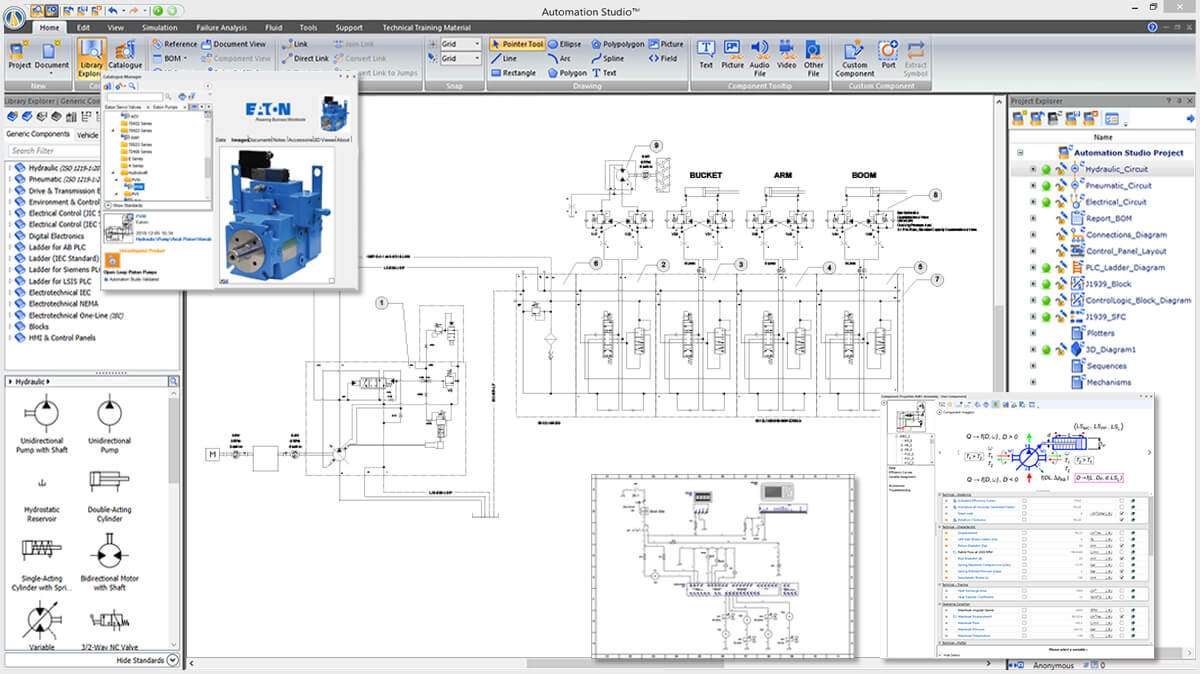Select the Rectangle drawing tool
This screenshot has height=674, width=1200.
pyautogui.click(x=513, y=73)
